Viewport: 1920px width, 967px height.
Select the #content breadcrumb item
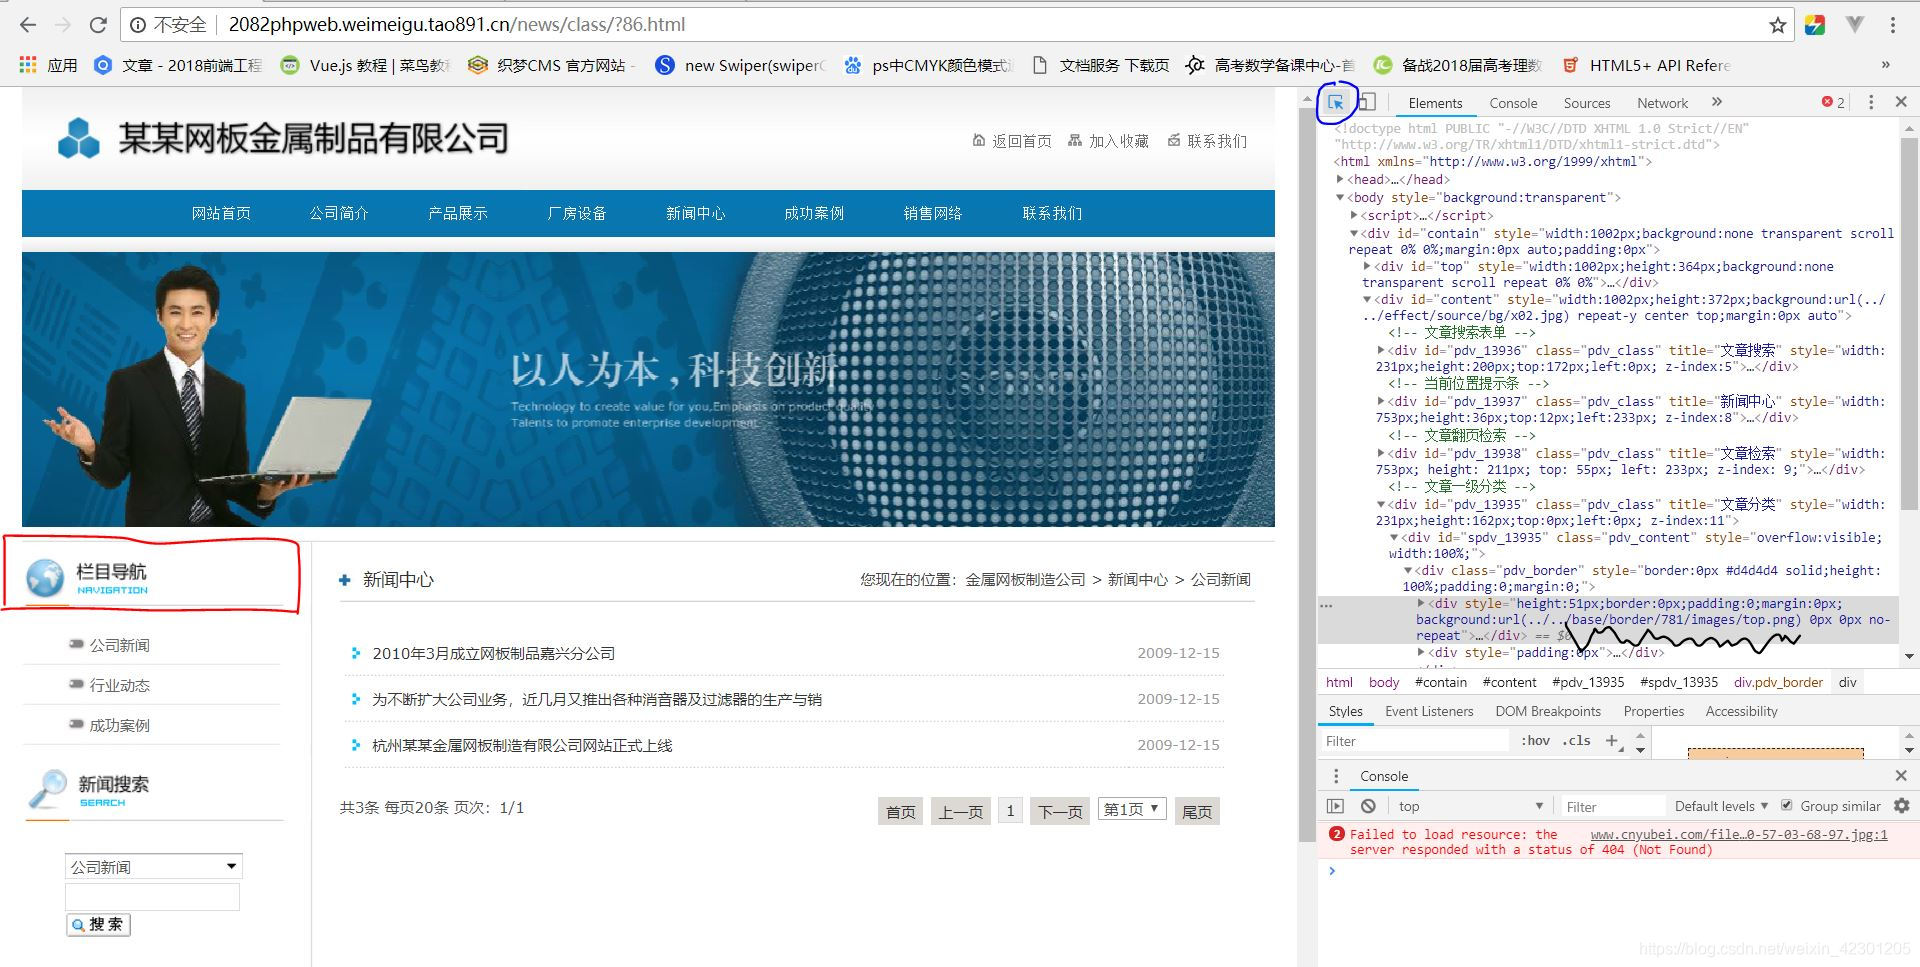(1509, 682)
